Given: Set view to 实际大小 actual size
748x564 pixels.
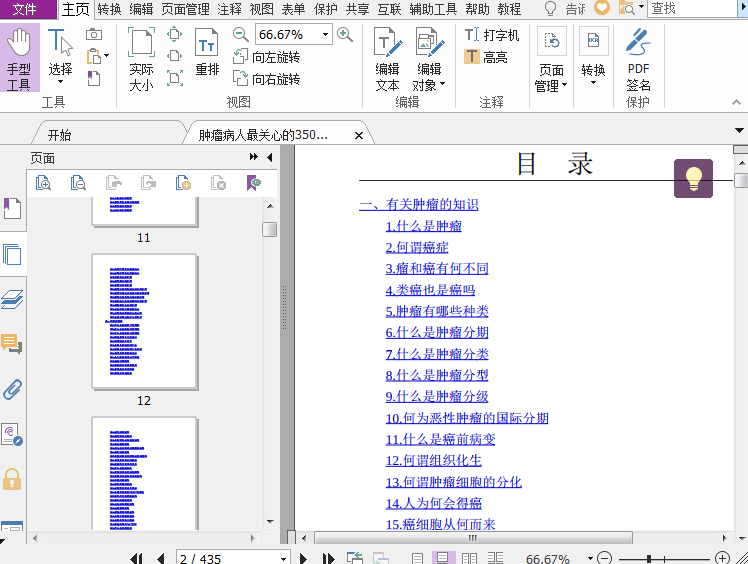Looking at the screenshot, I should tap(141, 59).
